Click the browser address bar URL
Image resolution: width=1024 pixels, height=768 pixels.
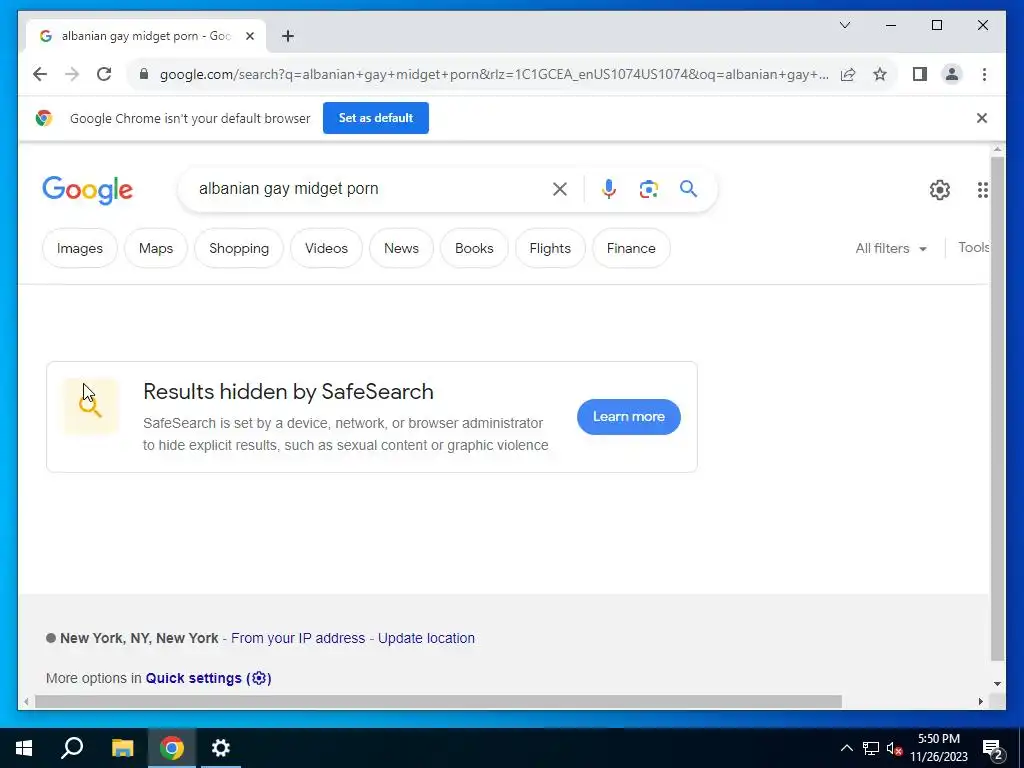(x=494, y=74)
